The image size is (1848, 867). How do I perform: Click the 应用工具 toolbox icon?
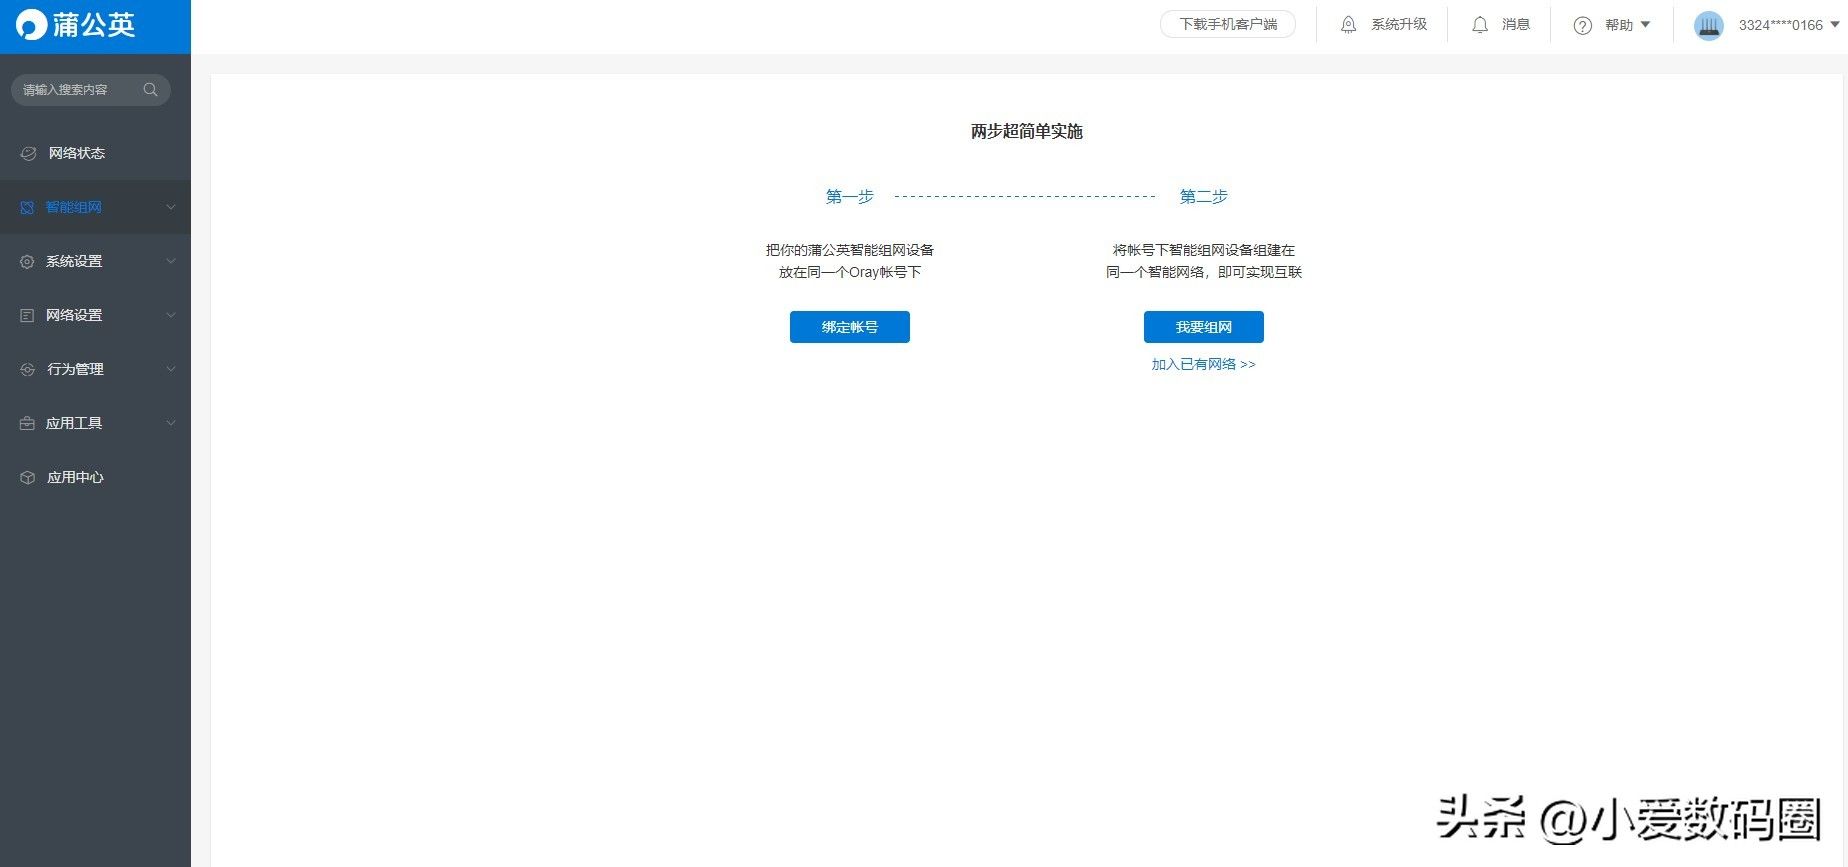[27, 423]
